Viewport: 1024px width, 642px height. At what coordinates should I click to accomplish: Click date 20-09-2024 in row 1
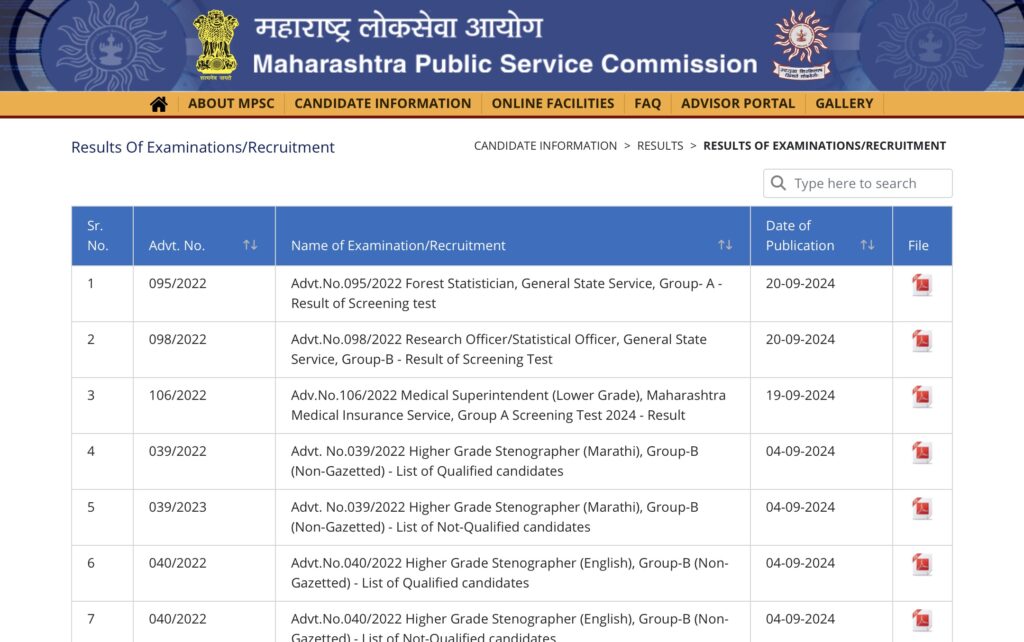800,283
